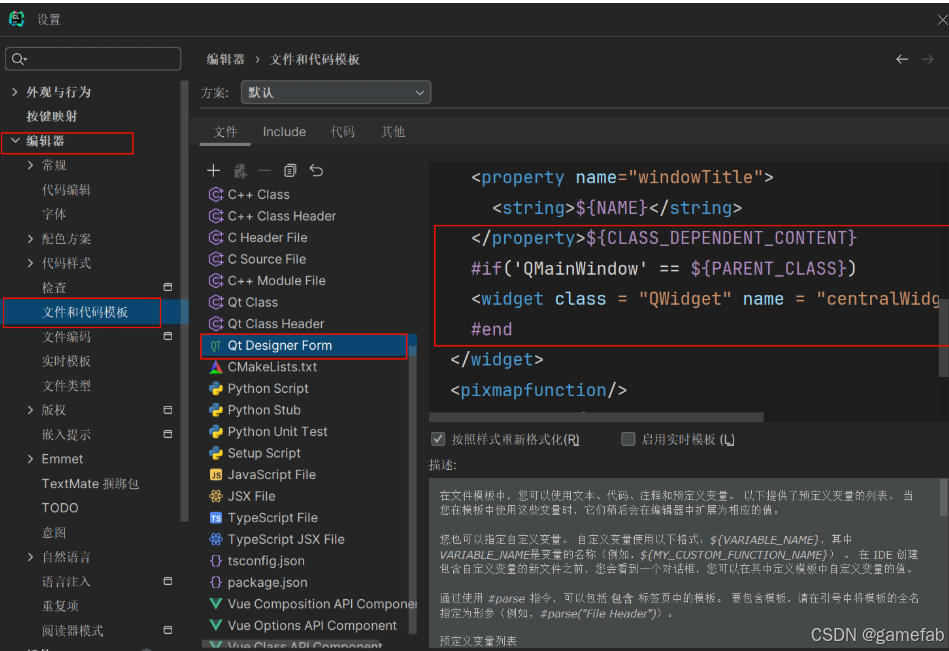This screenshot has height=651, width=949.
Task: Copy the Qt Designer Form template
Action: coord(289,170)
